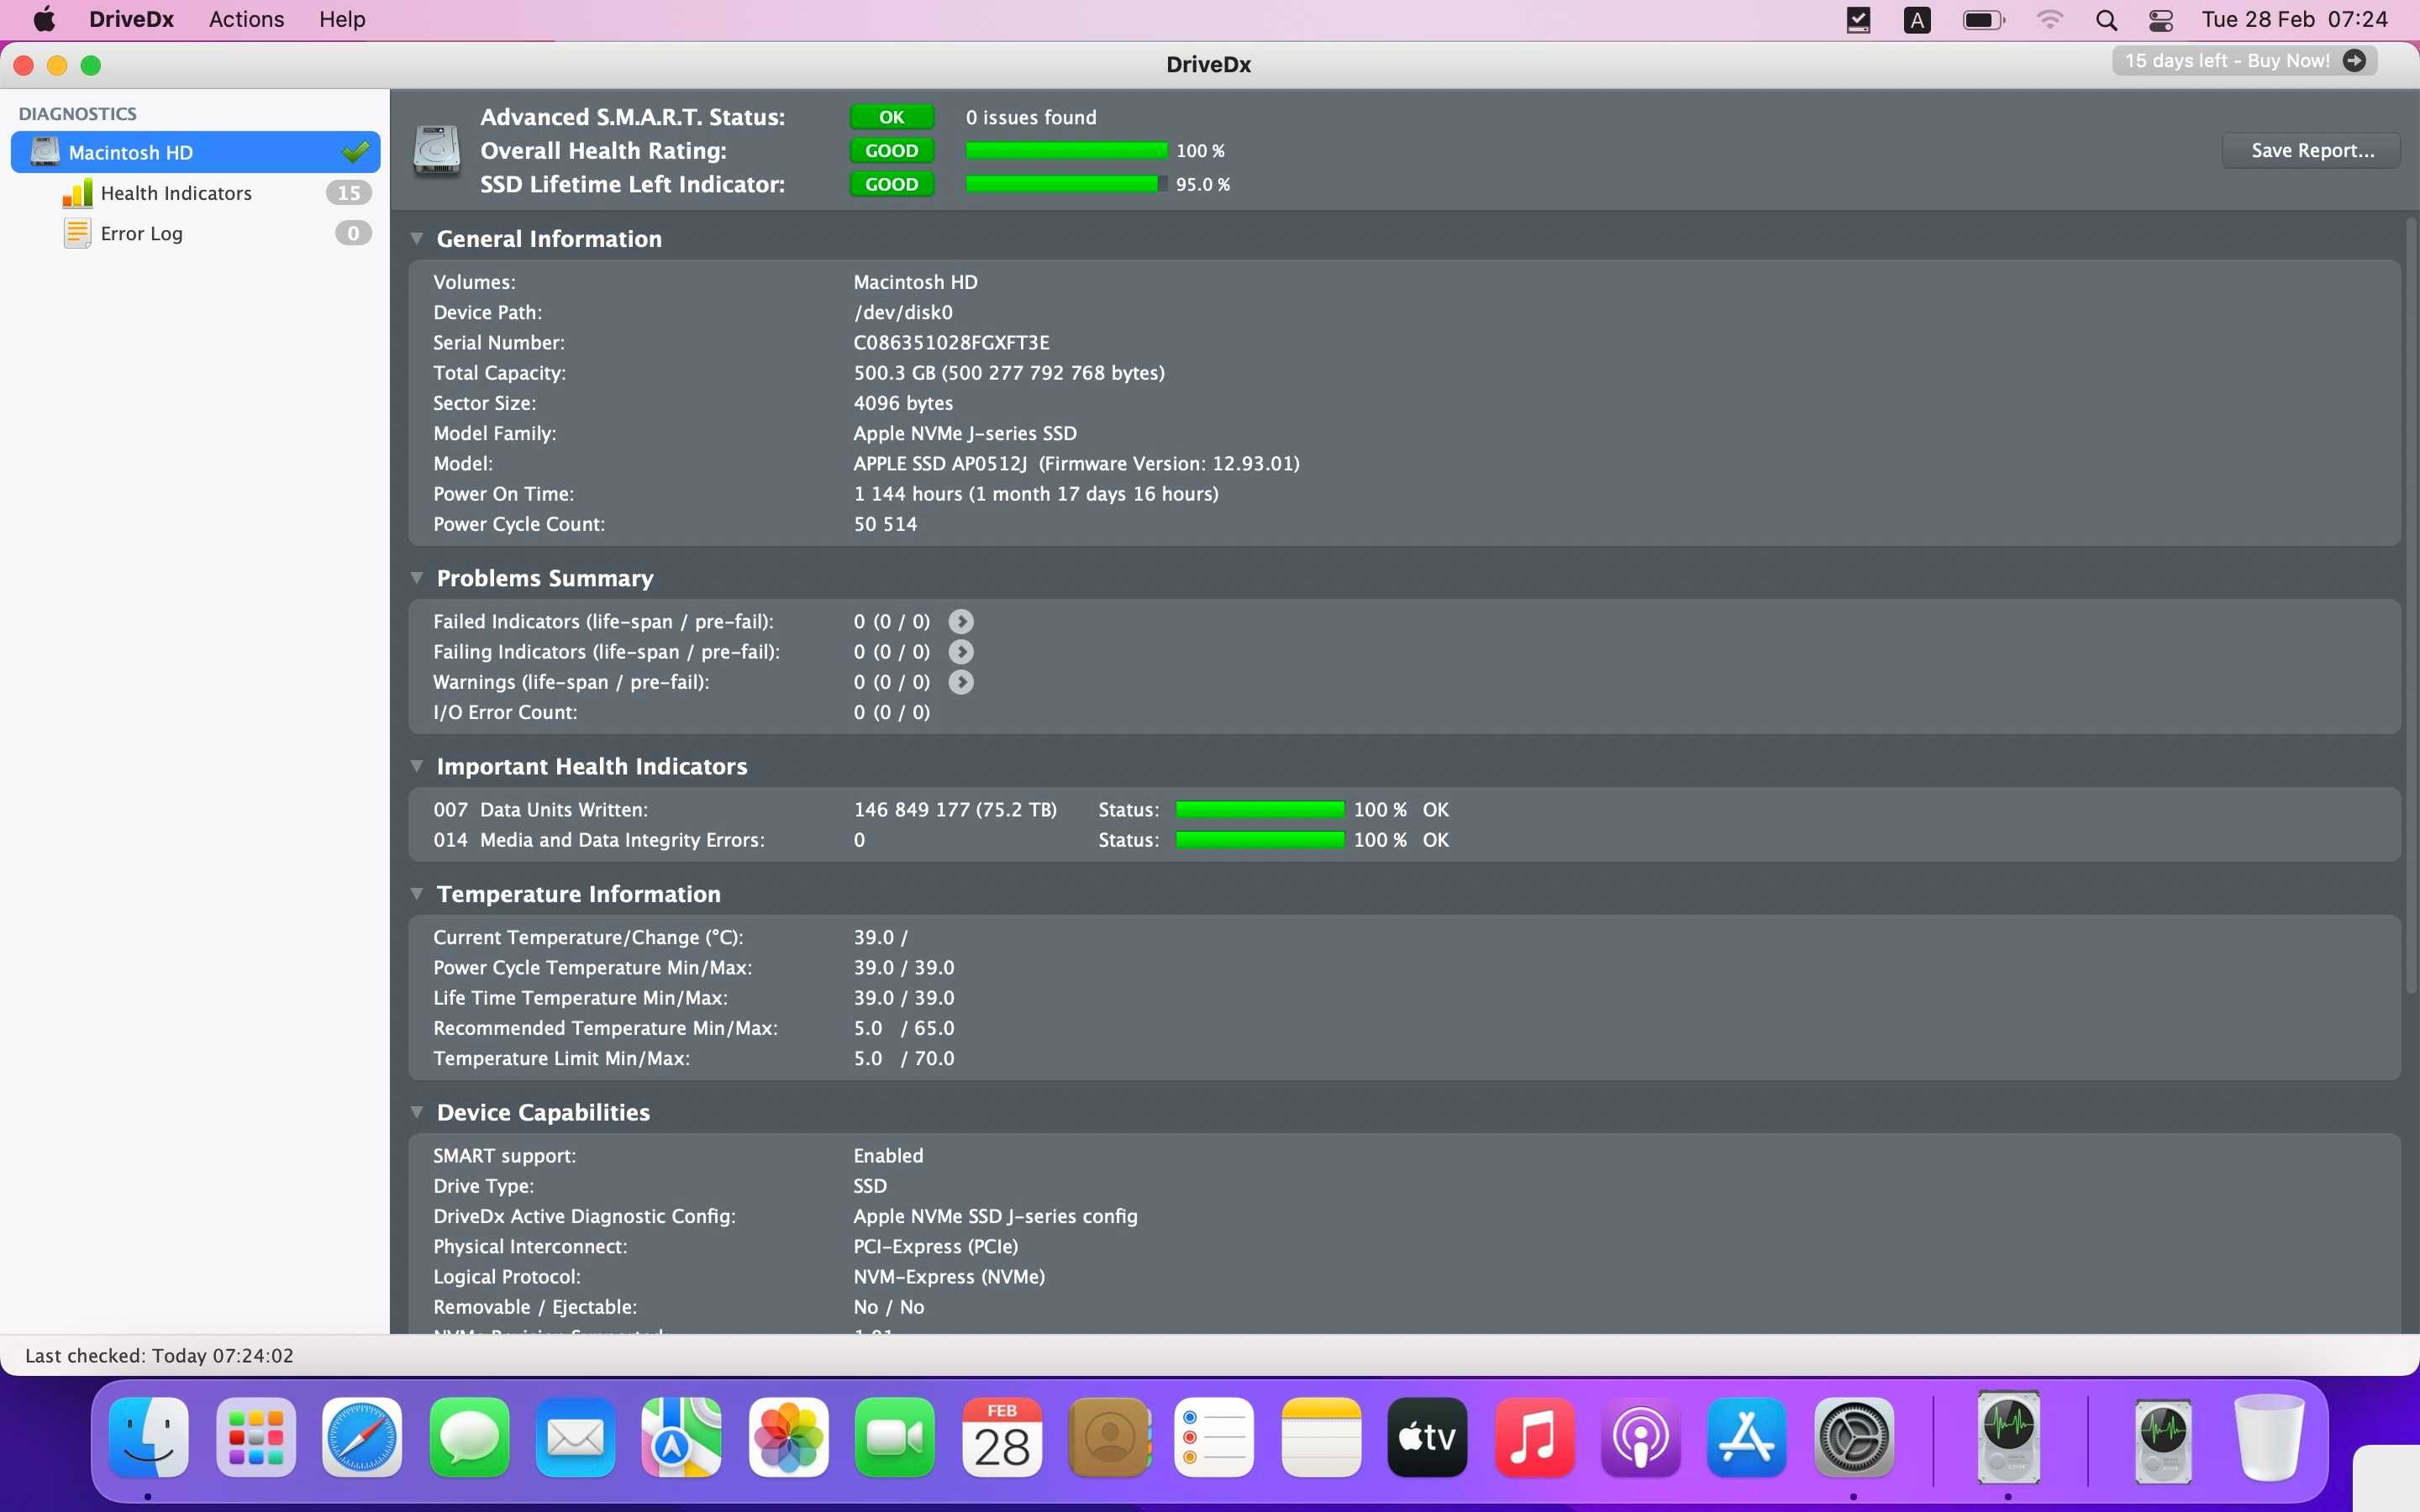Open Mail app in Dock
This screenshot has height=1512, width=2420.
coord(575,1437)
